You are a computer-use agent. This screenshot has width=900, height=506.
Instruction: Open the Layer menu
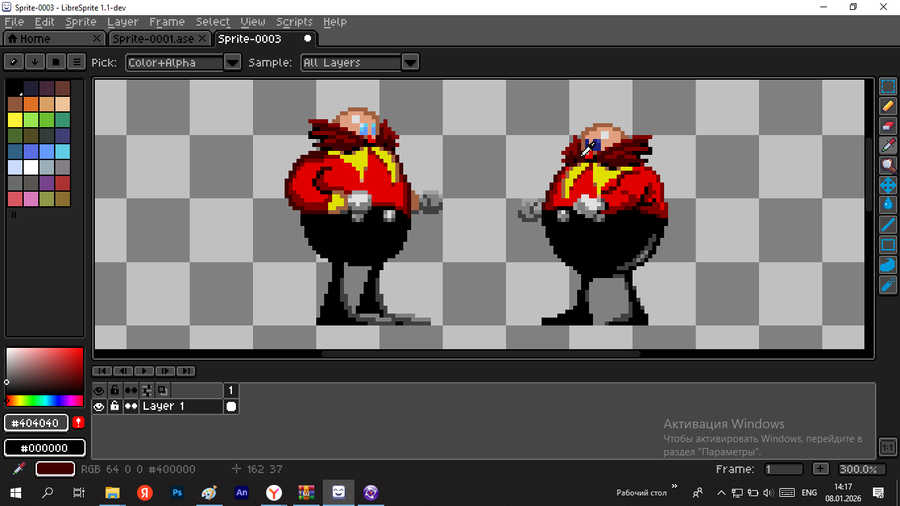point(123,22)
